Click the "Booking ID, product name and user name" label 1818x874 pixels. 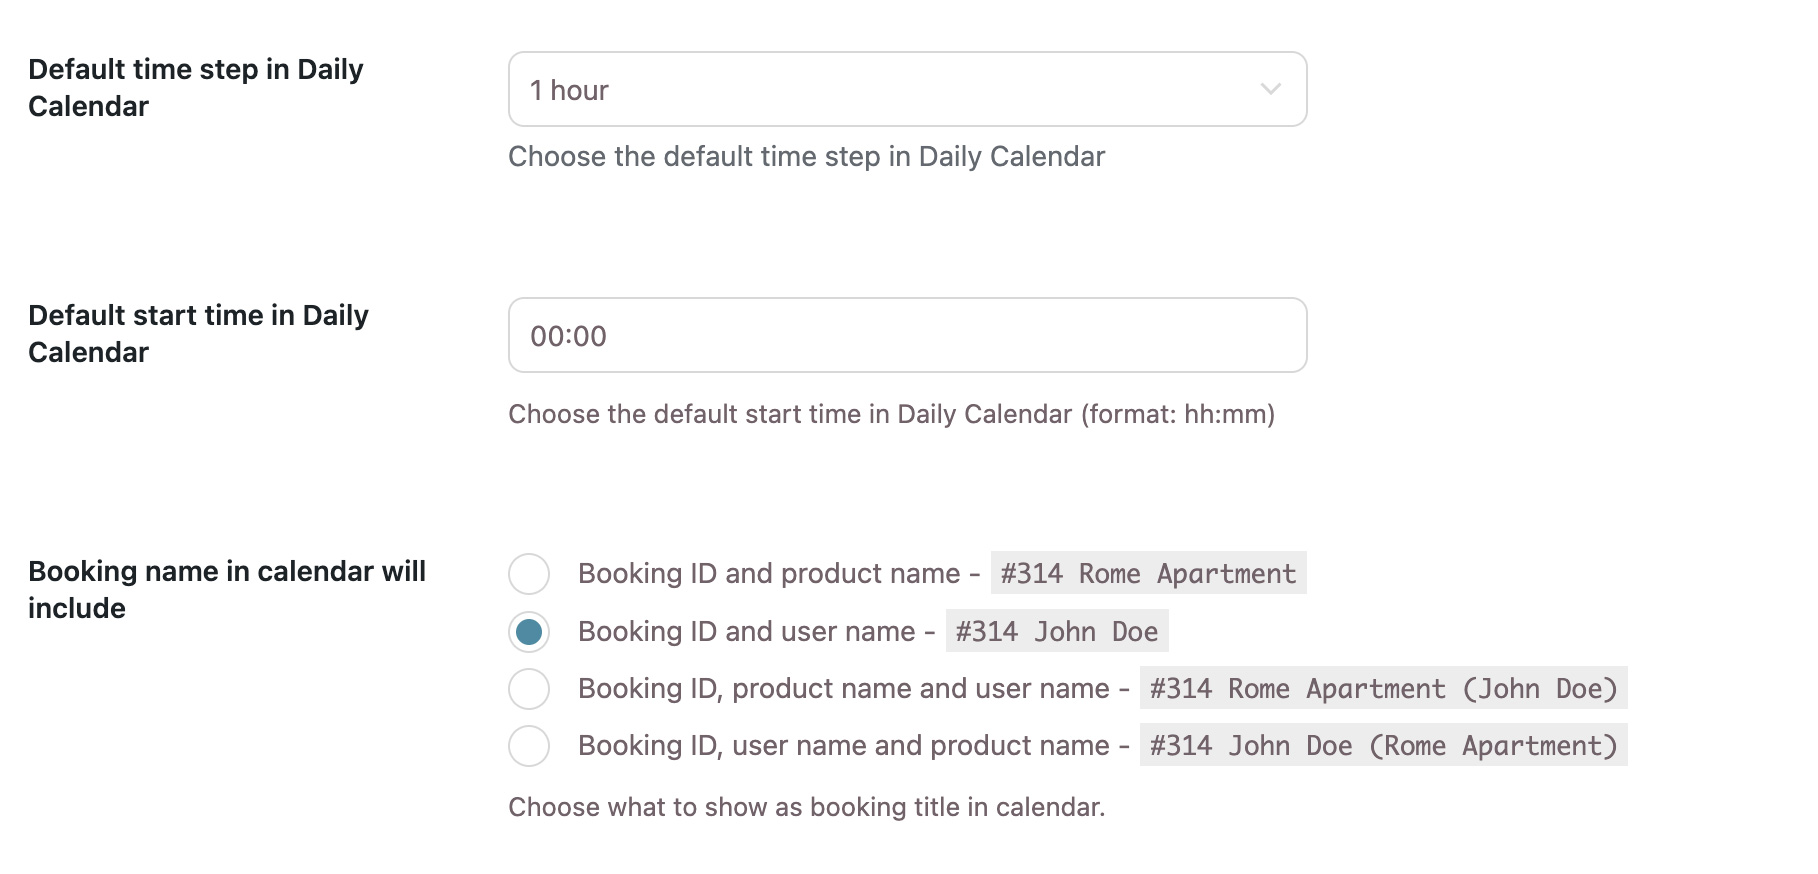(x=843, y=689)
